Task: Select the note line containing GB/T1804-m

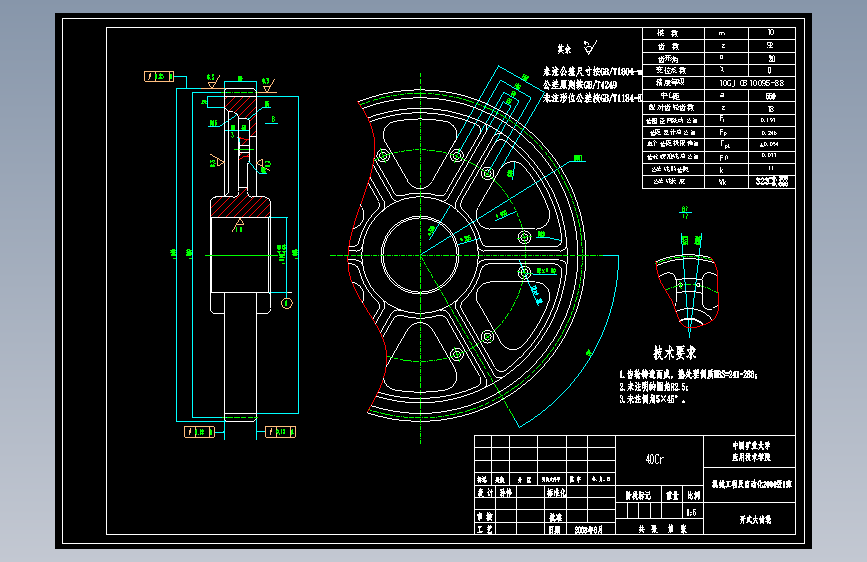Action: coord(592,71)
